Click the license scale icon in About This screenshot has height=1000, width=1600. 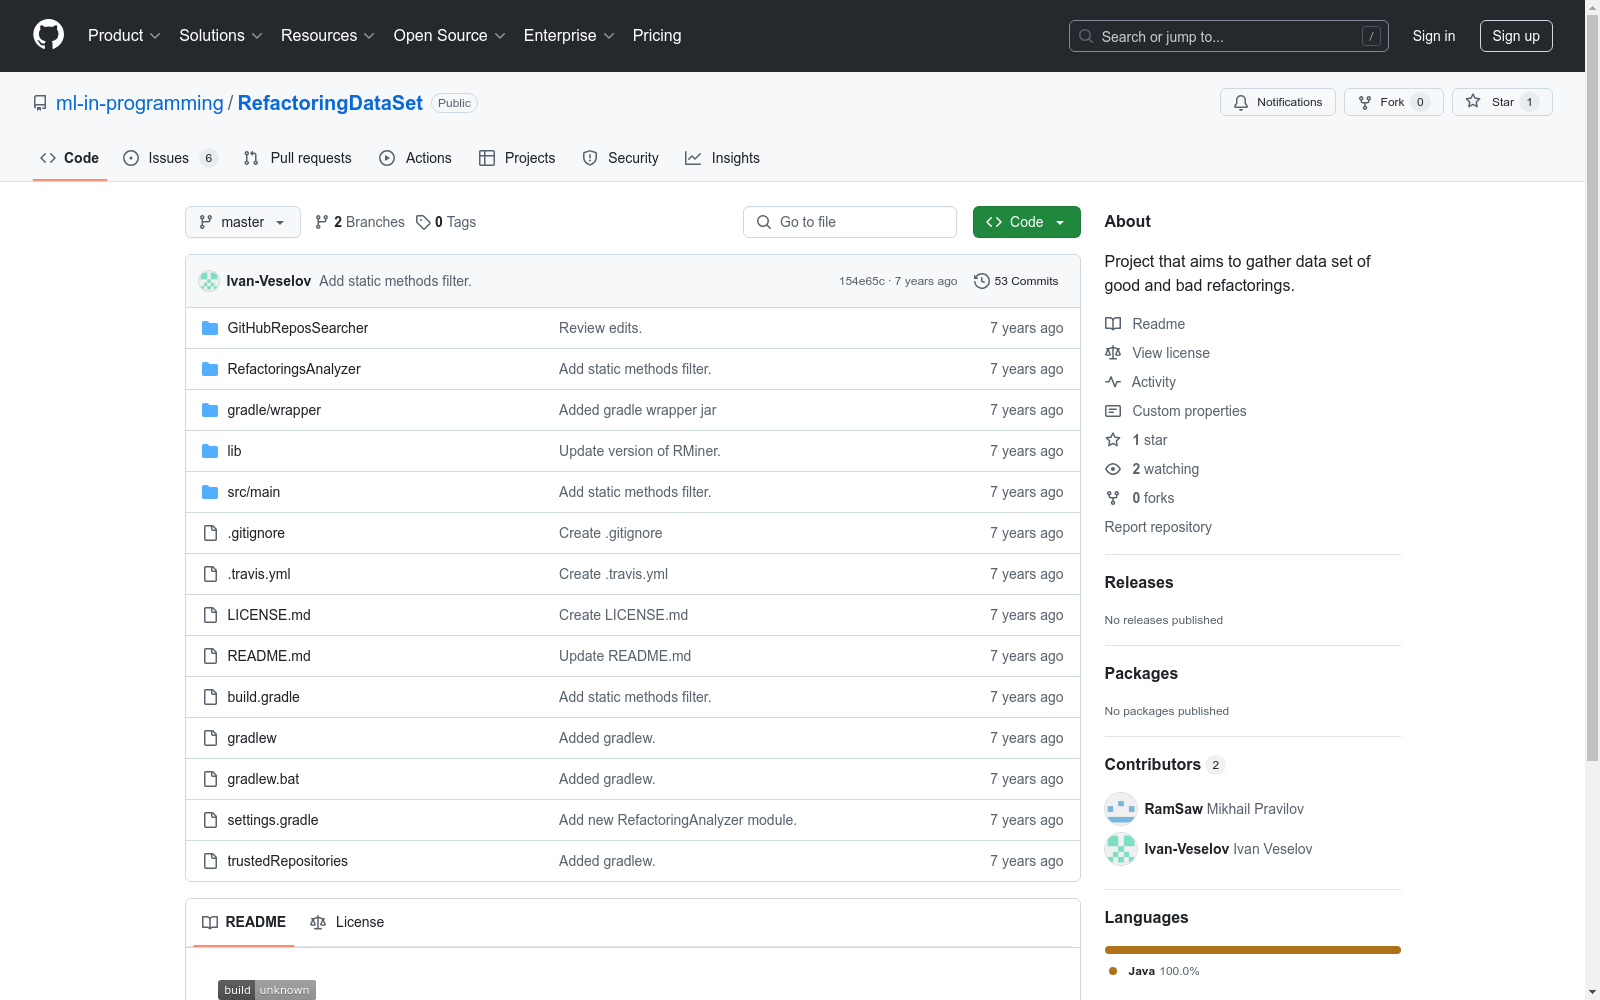pos(1113,353)
